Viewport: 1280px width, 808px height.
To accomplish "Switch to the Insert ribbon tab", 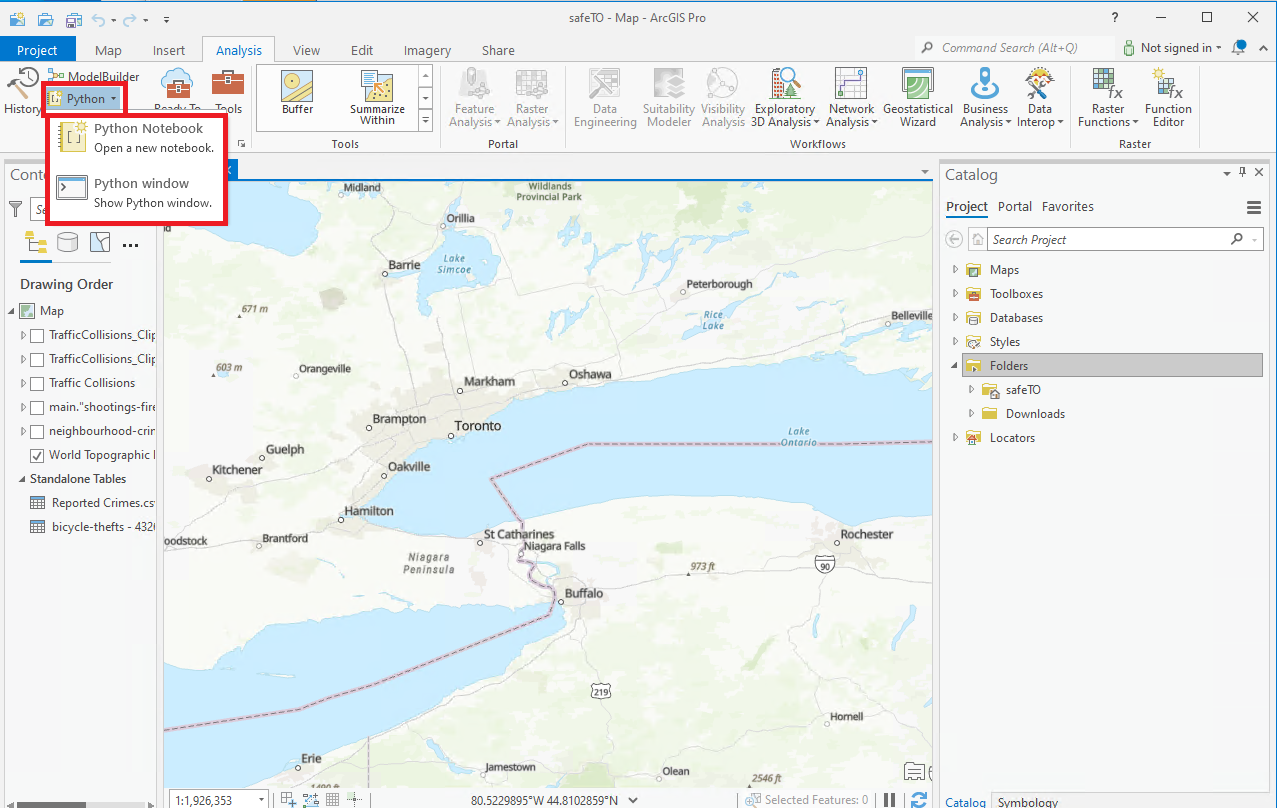I will 169,50.
